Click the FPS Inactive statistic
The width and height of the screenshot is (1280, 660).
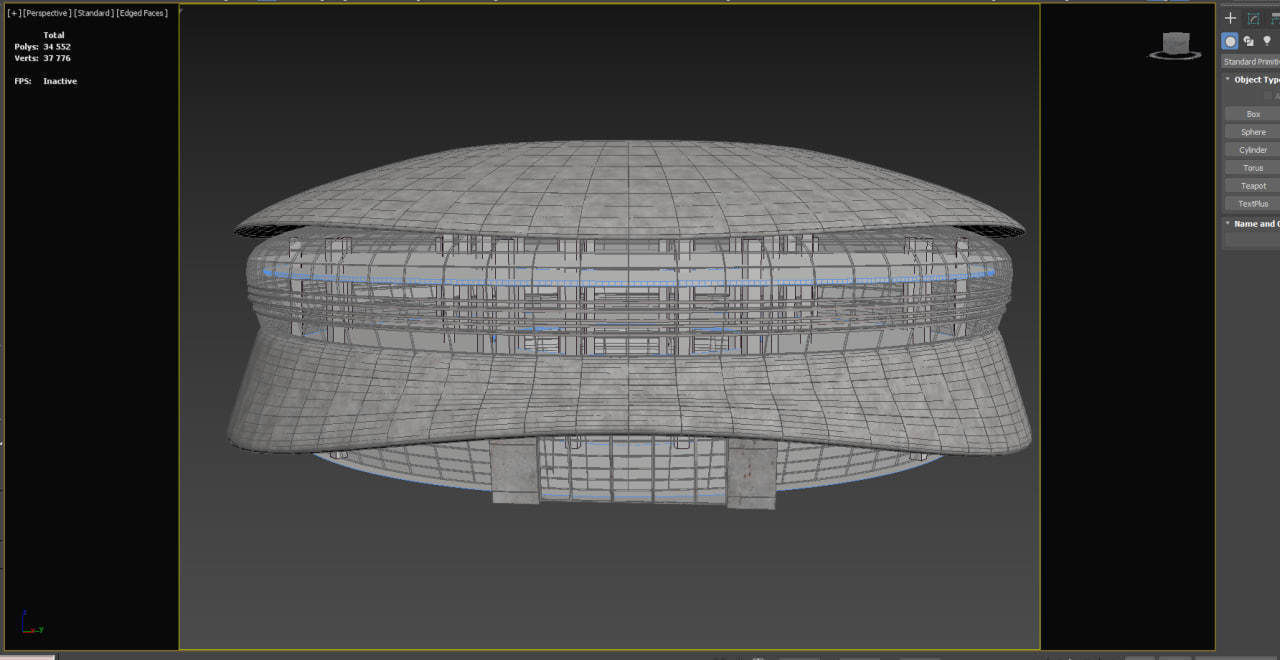45,81
